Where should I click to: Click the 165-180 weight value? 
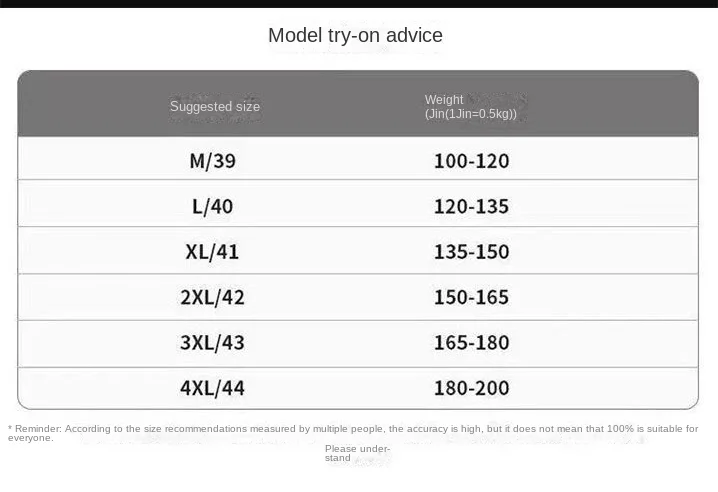point(471,343)
